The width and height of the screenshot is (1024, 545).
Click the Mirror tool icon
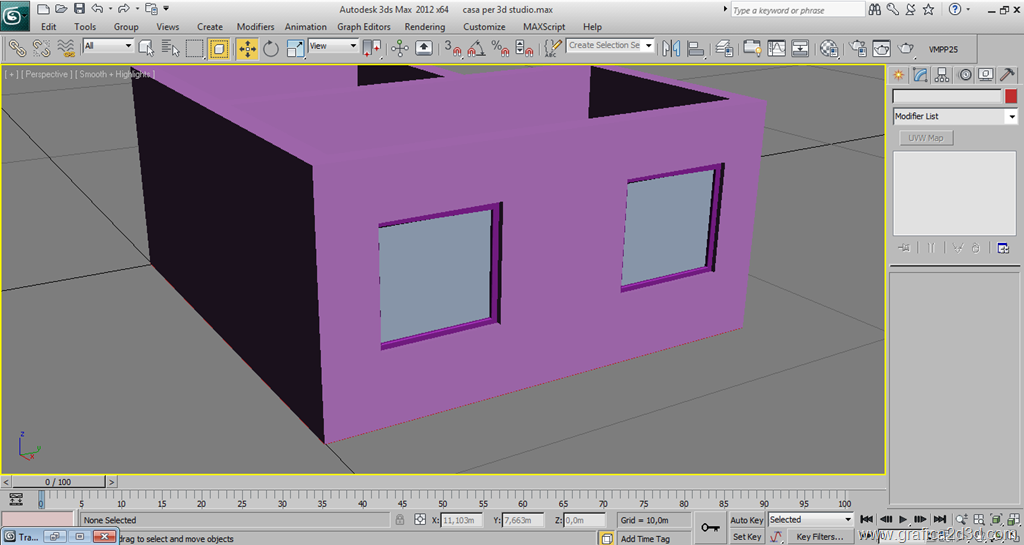point(671,48)
